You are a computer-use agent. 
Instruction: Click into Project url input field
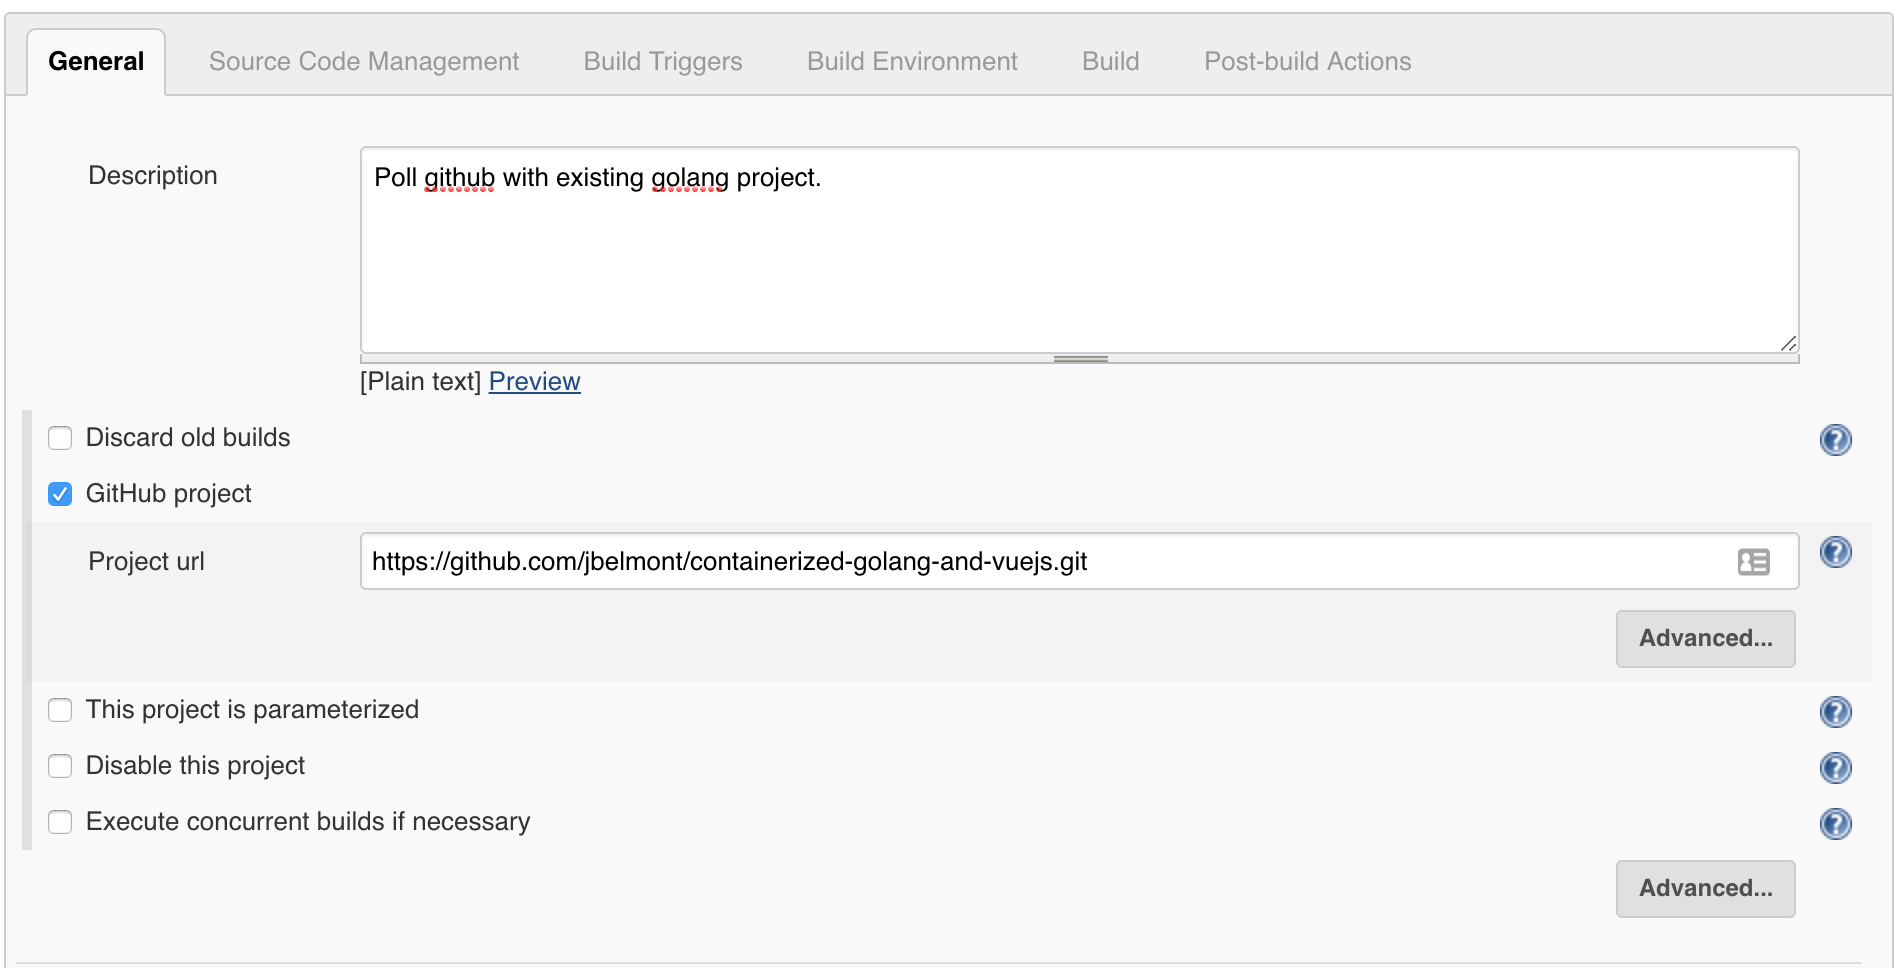(1079, 561)
